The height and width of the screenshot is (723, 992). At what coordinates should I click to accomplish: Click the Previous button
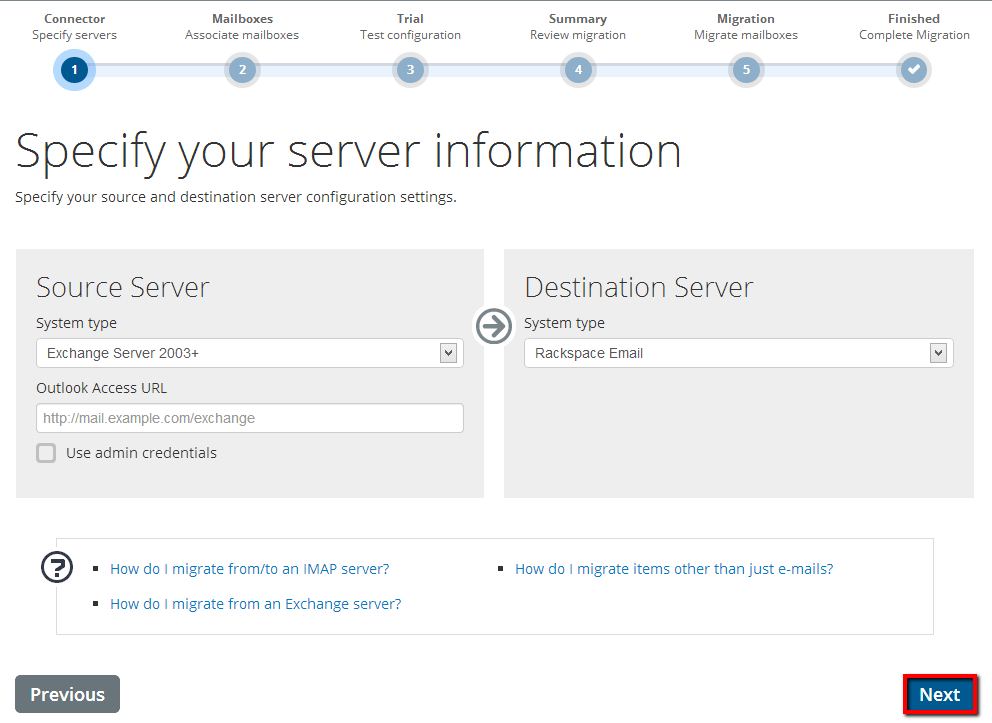point(67,695)
